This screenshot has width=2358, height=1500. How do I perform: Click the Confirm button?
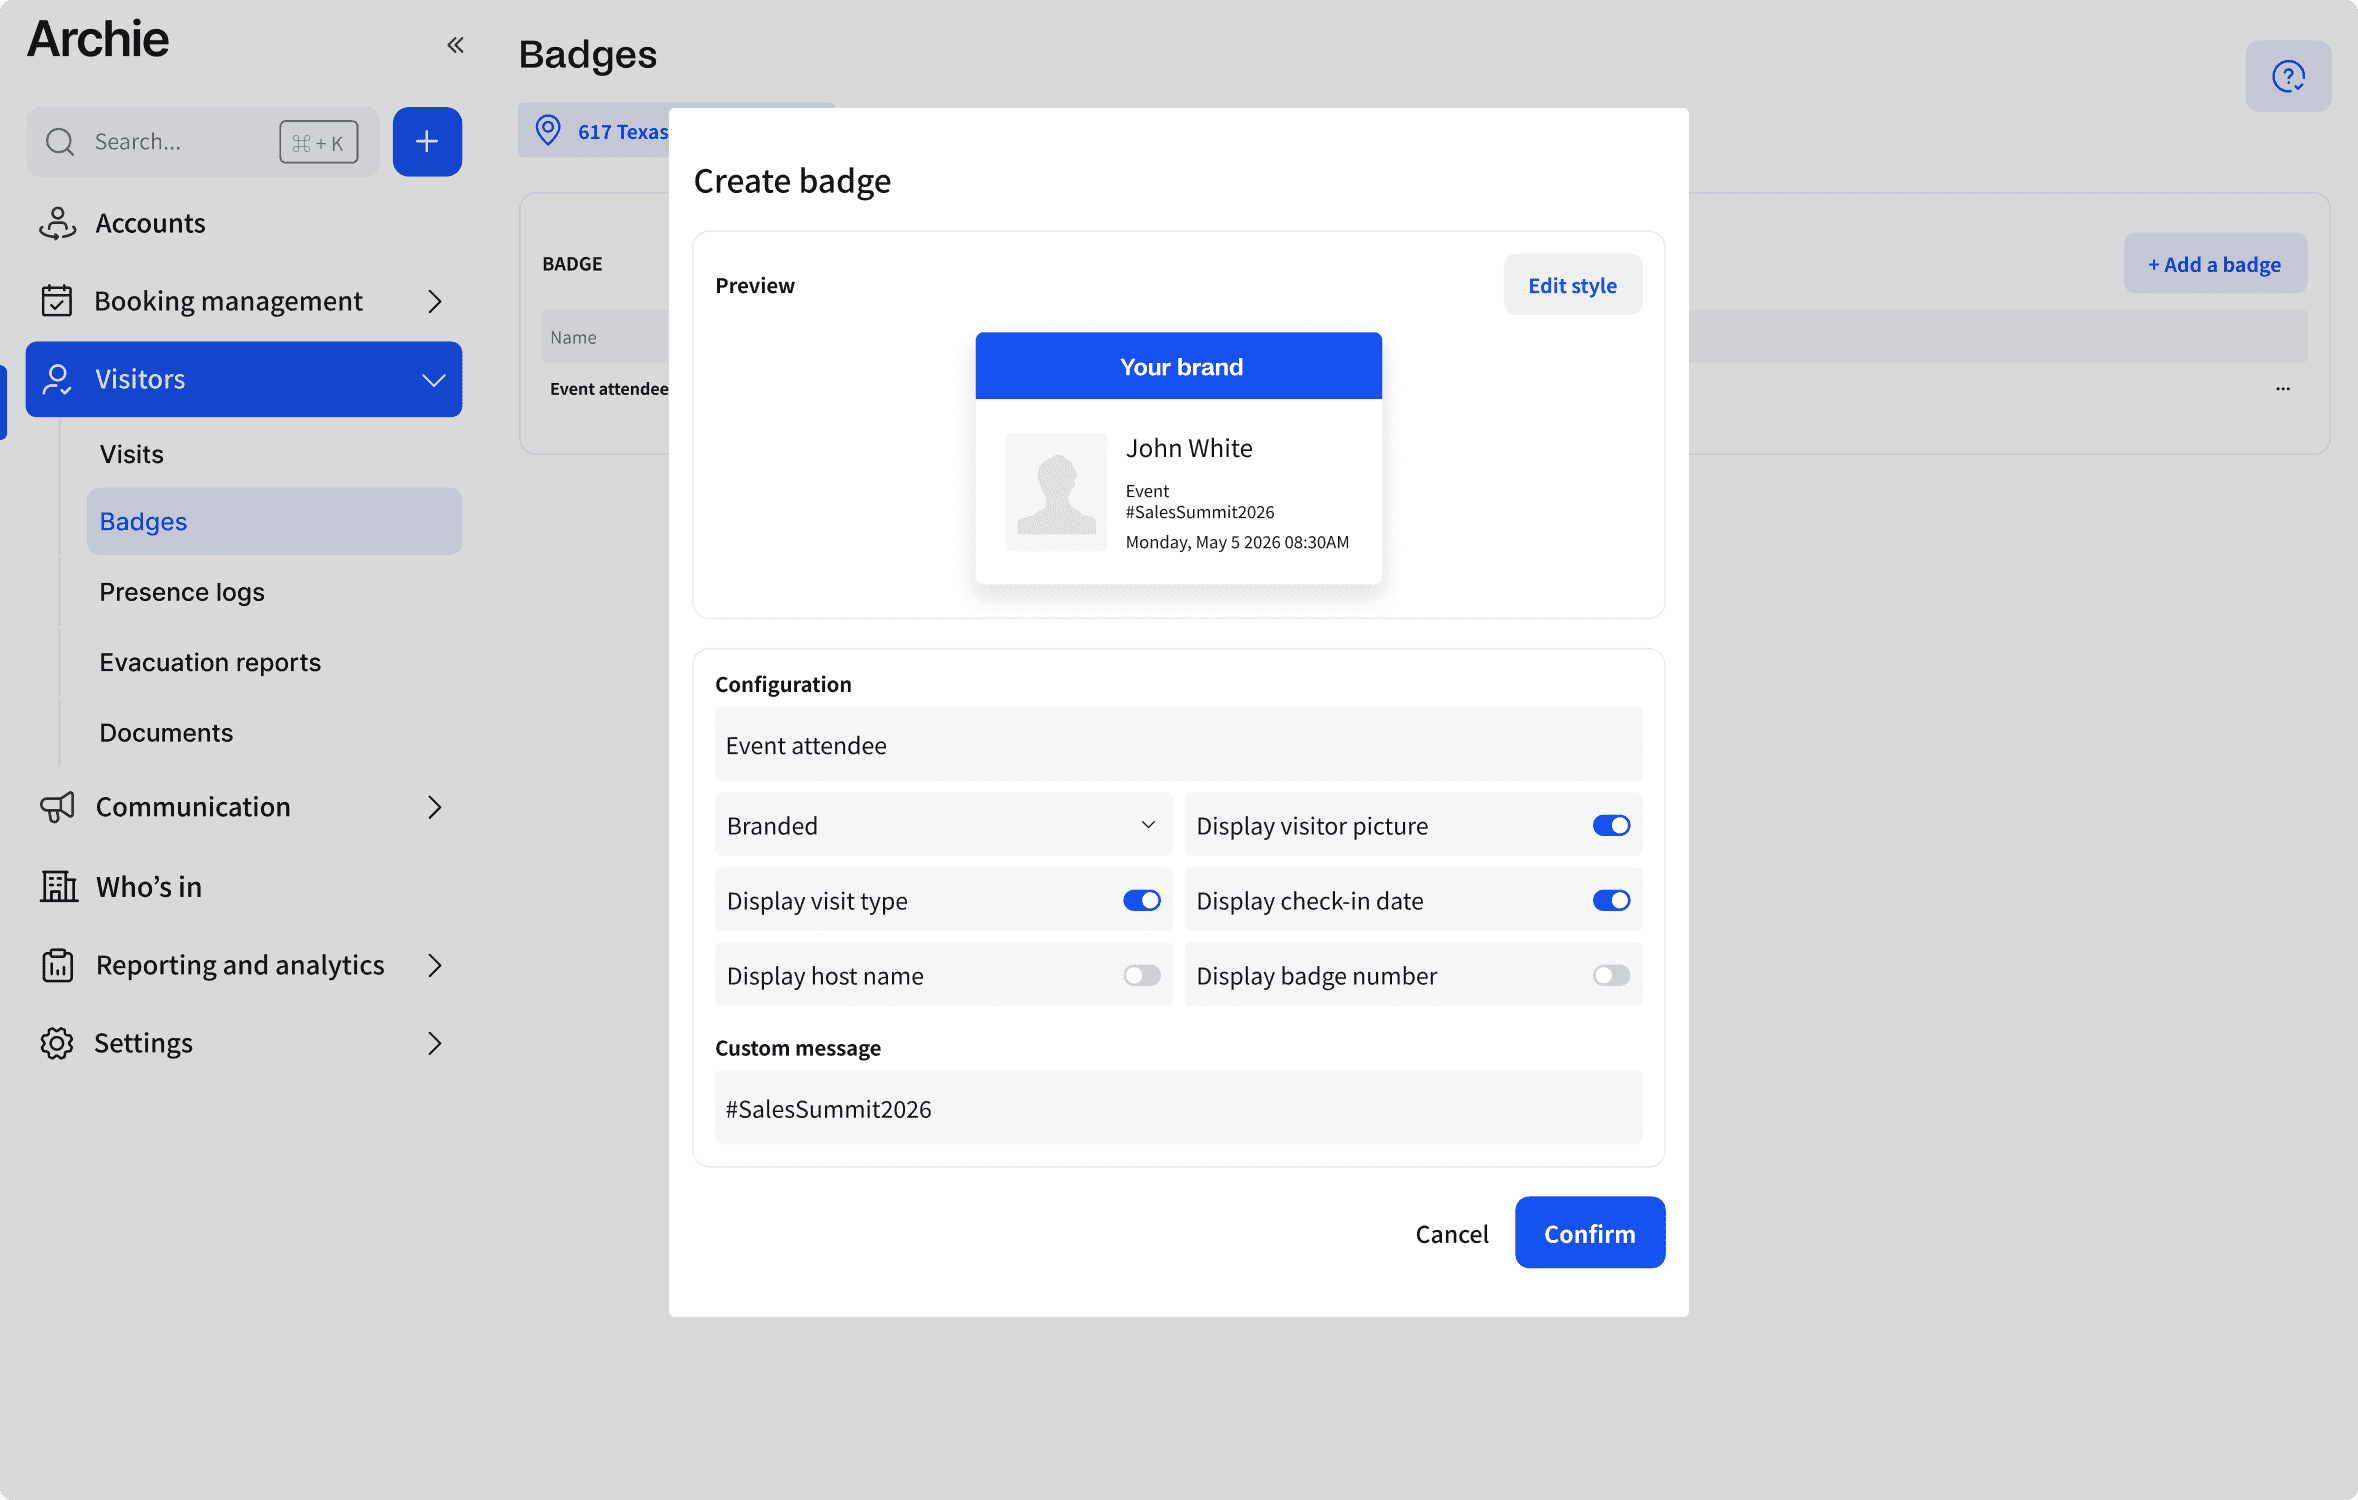click(1589, 1233)
